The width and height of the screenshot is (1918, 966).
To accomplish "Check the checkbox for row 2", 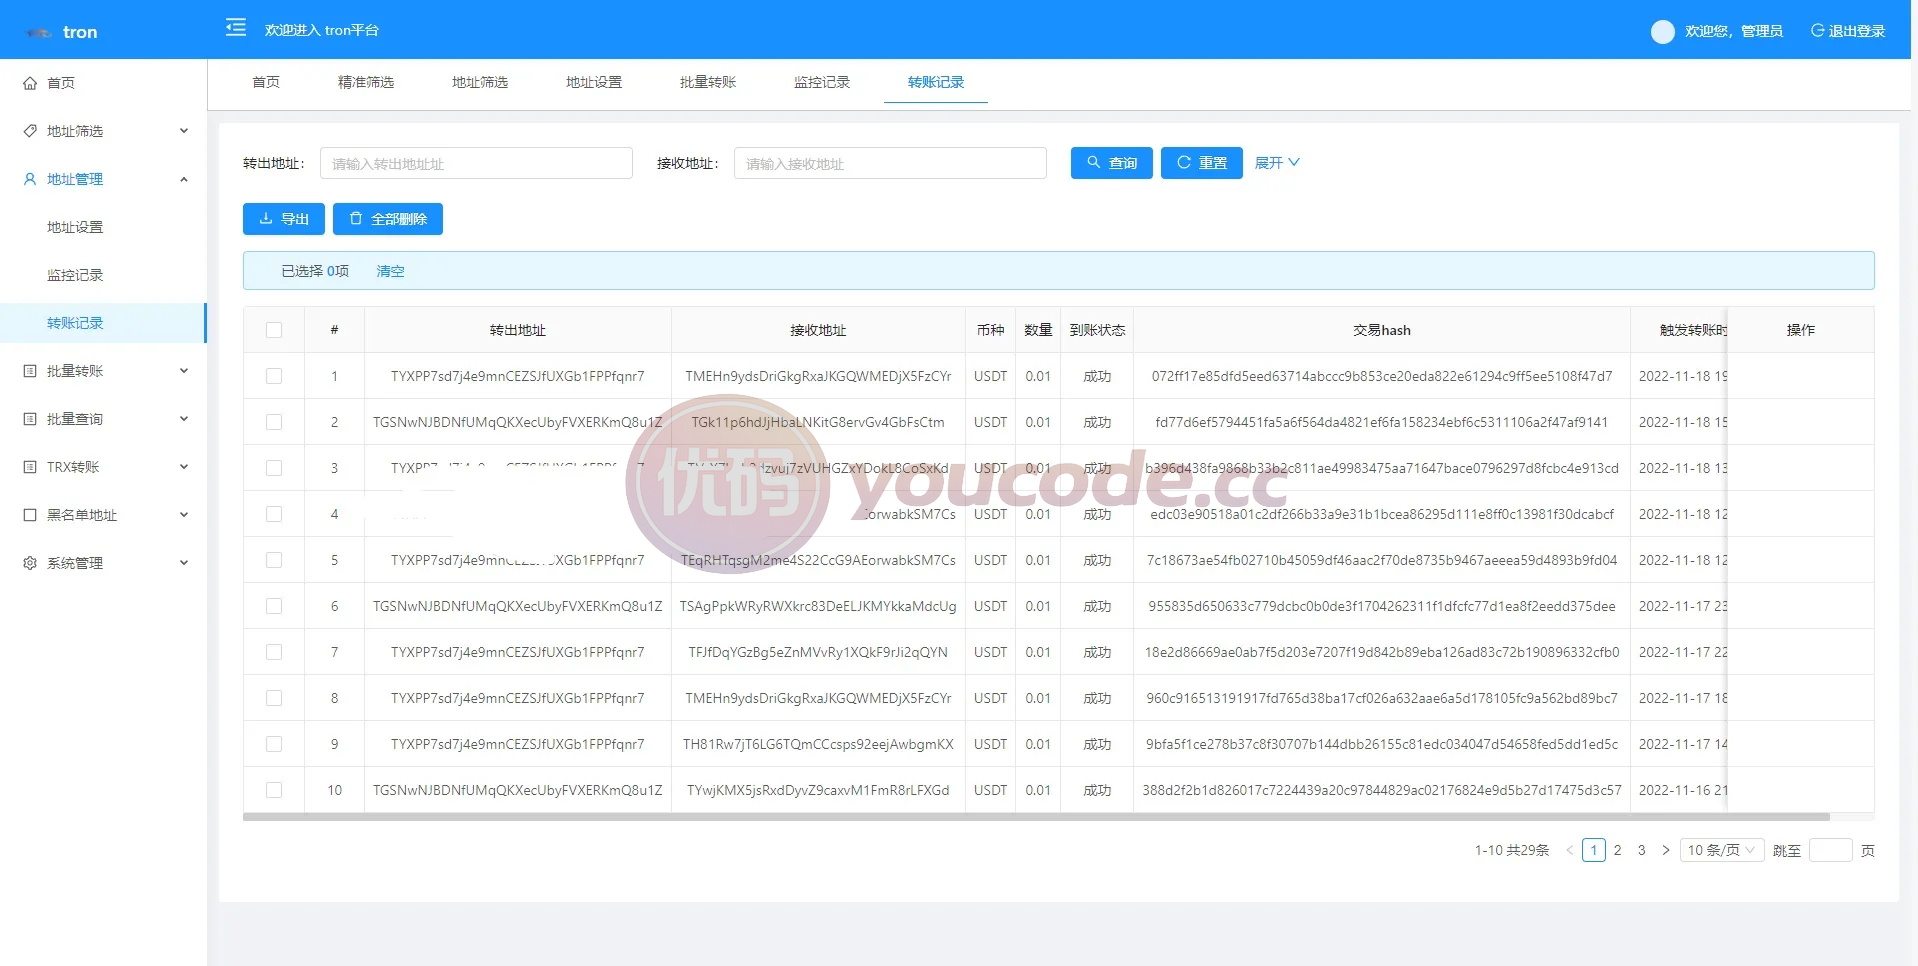I will click(274, 422).
